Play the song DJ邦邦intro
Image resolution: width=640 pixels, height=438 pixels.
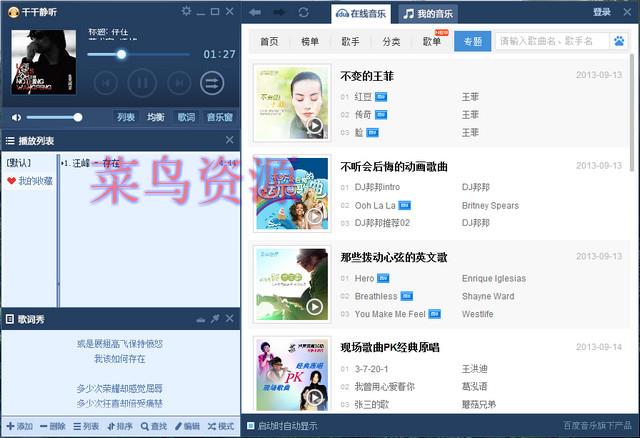[x=377, y=187]
